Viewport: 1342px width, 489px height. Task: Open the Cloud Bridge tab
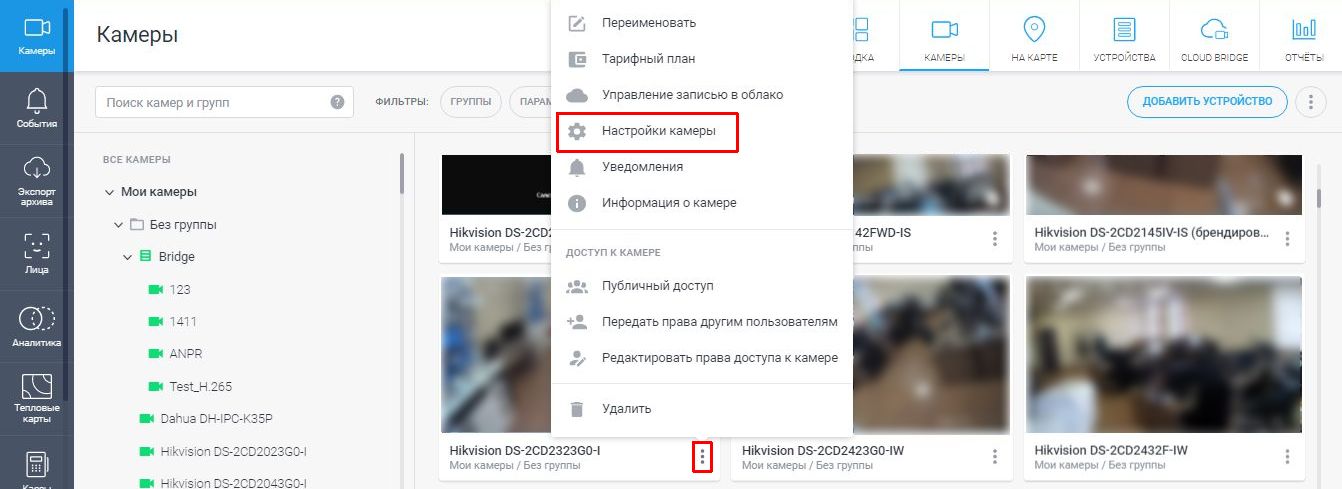(1214, 37)
